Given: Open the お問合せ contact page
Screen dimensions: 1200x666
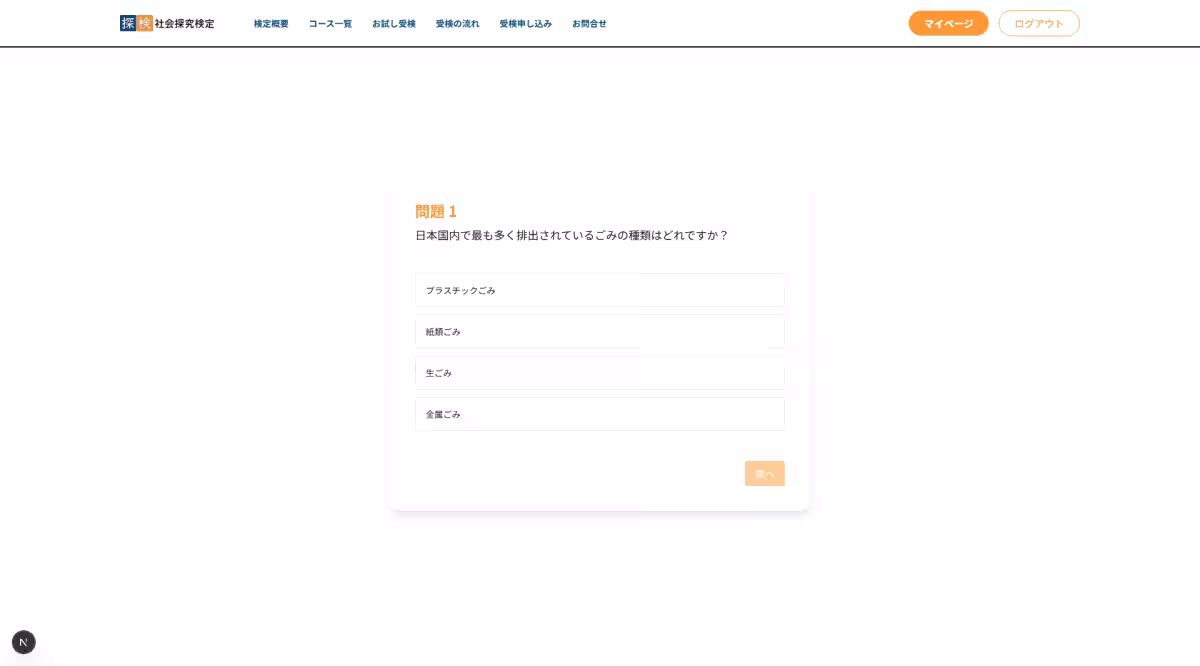Looking at the screenshot, I should tap(589, 23).
